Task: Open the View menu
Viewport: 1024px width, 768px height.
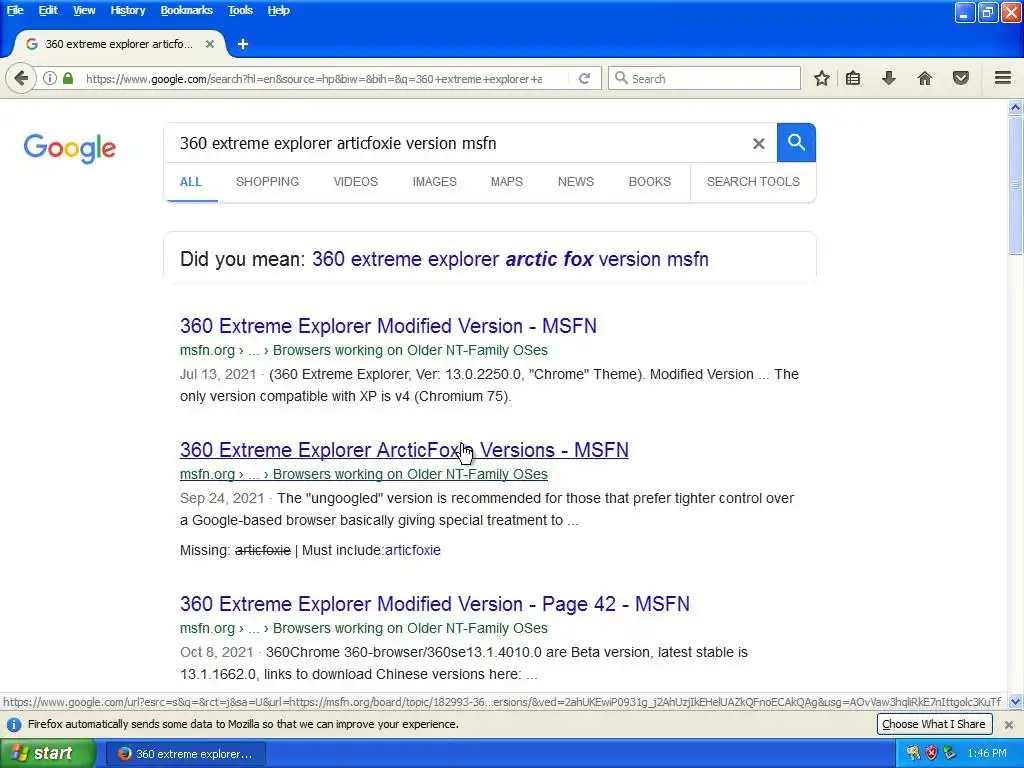Action: pyautogui.click(x=84, y=10)
